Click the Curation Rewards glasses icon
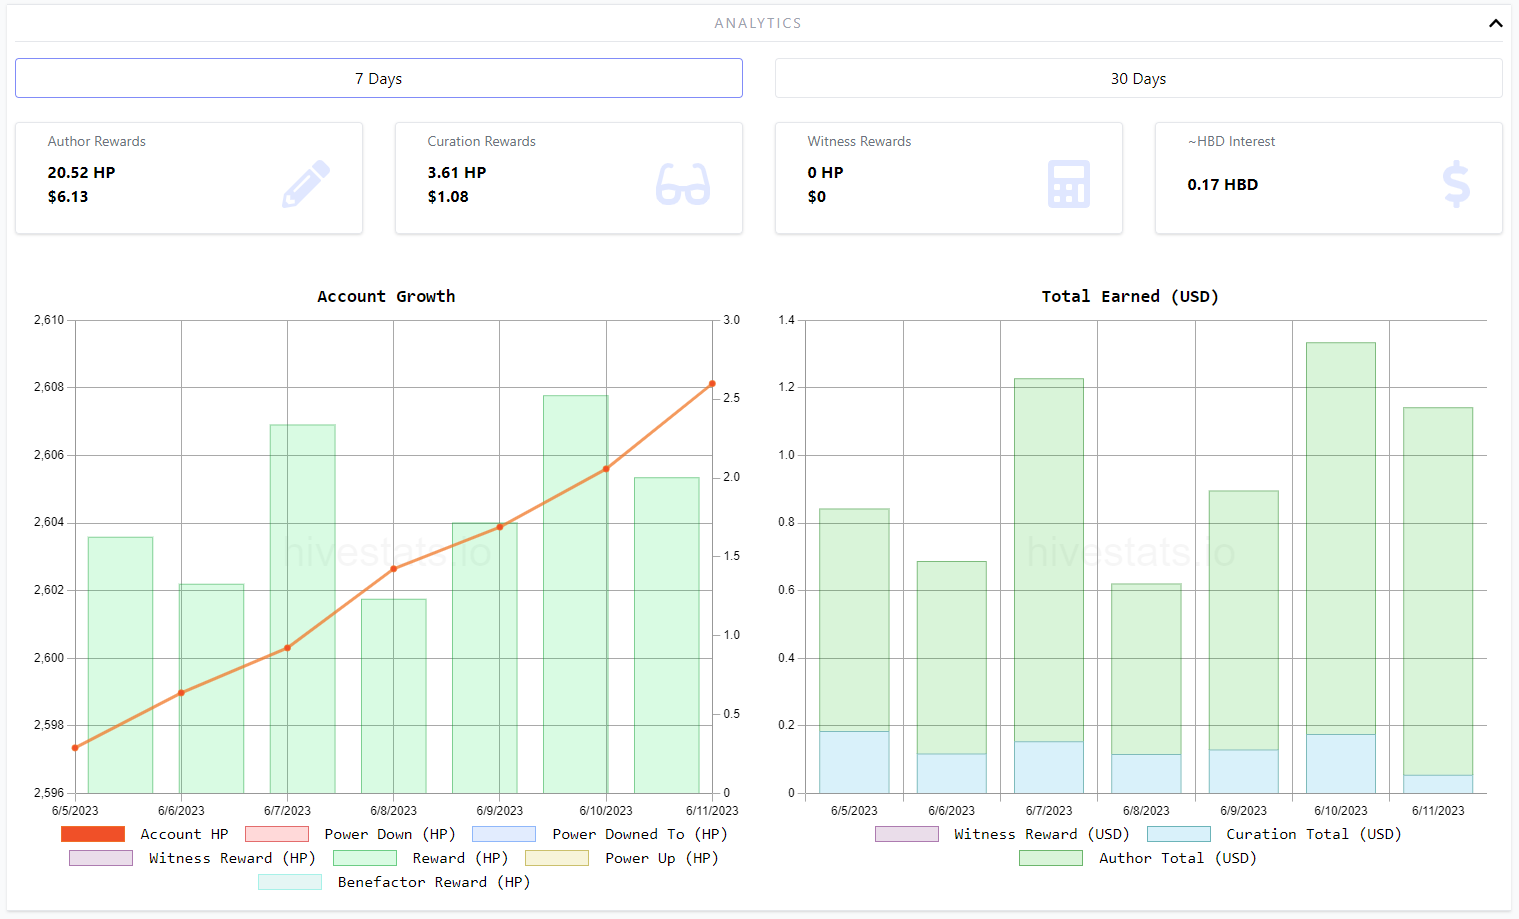Viewport: 1519px width, 919px height. pos(683,184)
